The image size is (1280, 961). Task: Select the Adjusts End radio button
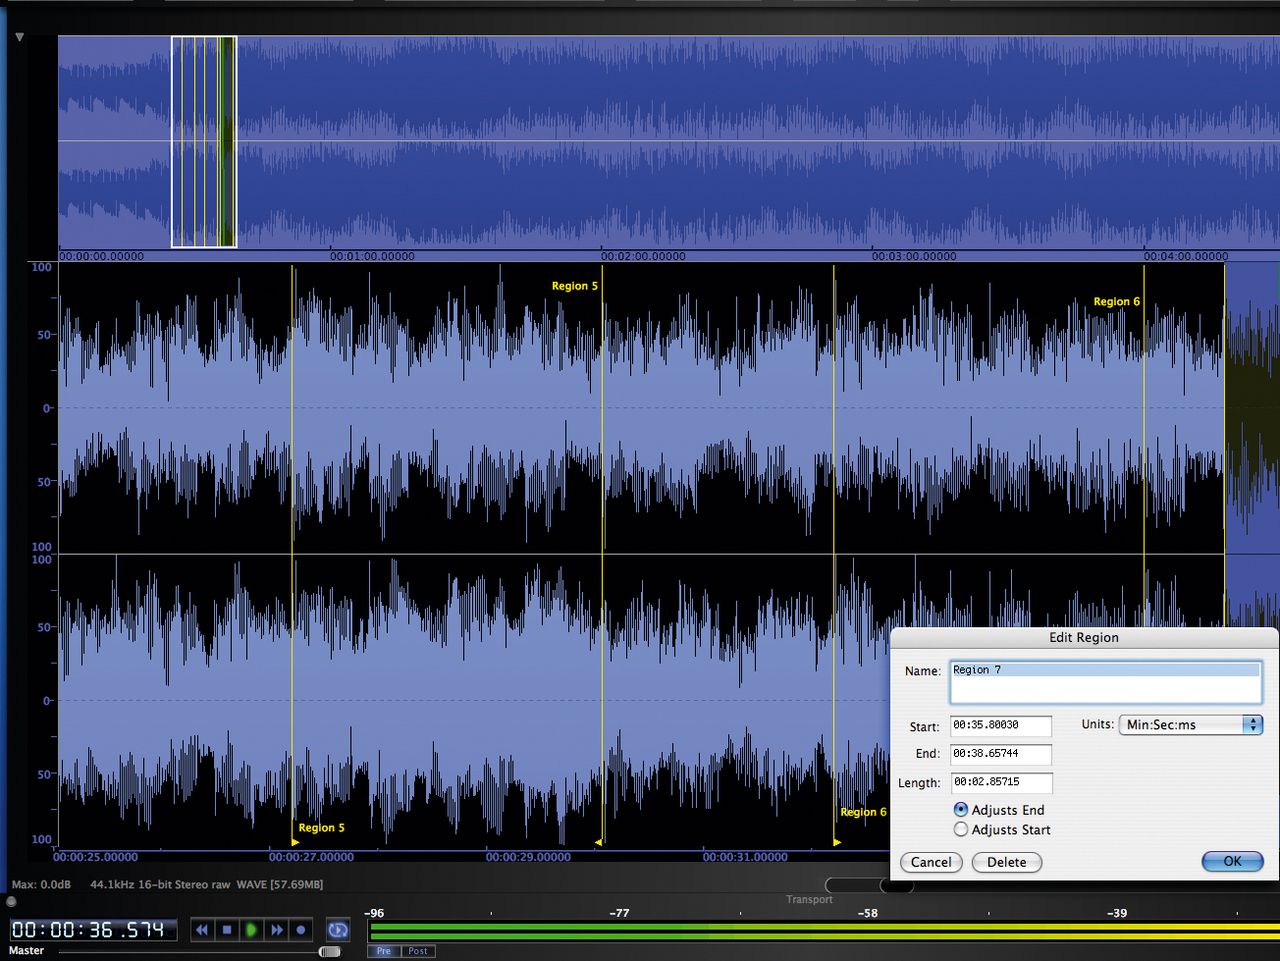(x=960, y=810)
